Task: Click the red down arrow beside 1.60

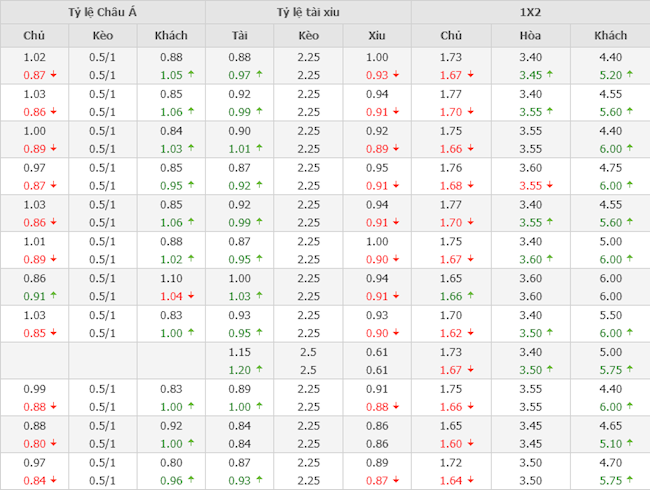Action: point(470,443)
